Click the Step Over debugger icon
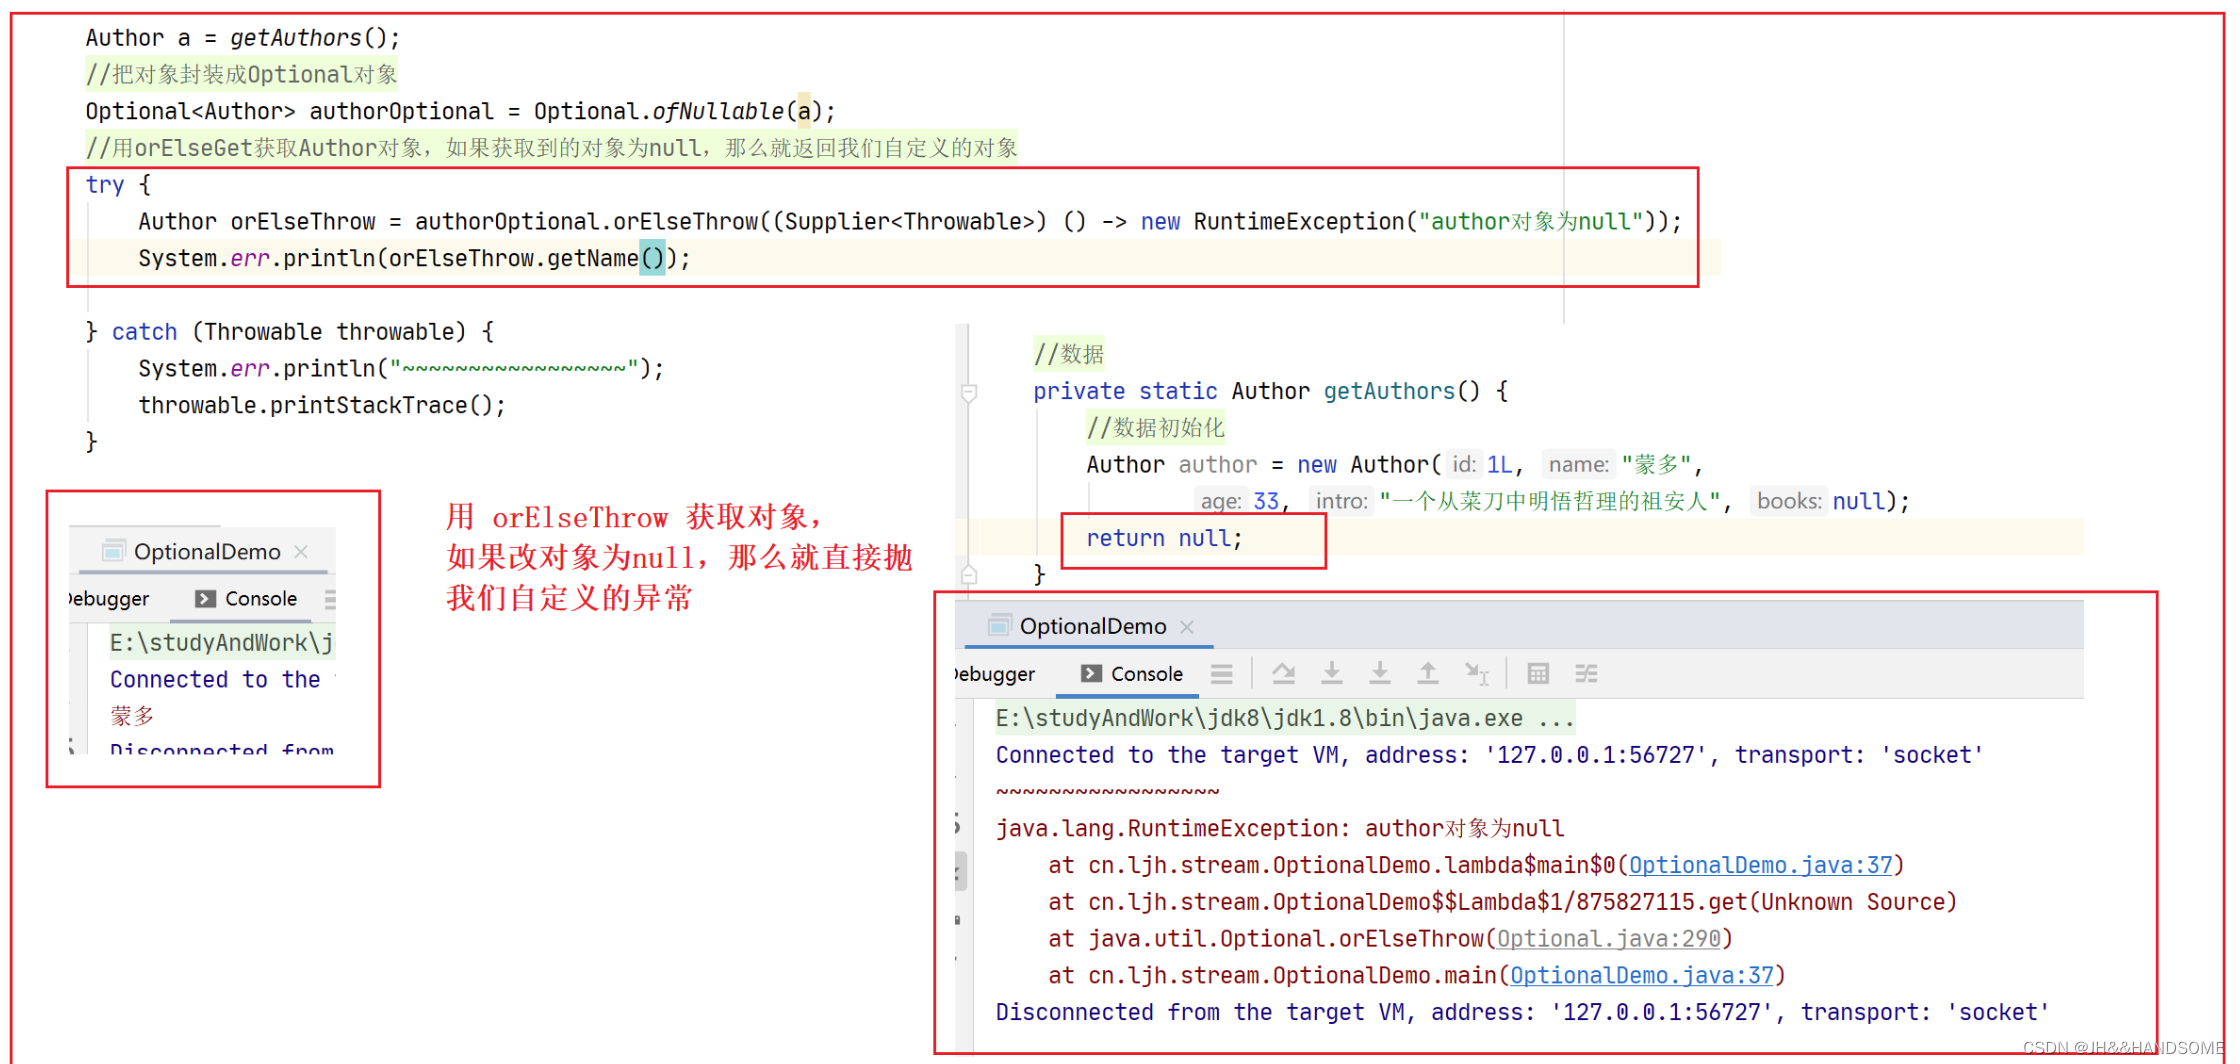 point(1283,674)
